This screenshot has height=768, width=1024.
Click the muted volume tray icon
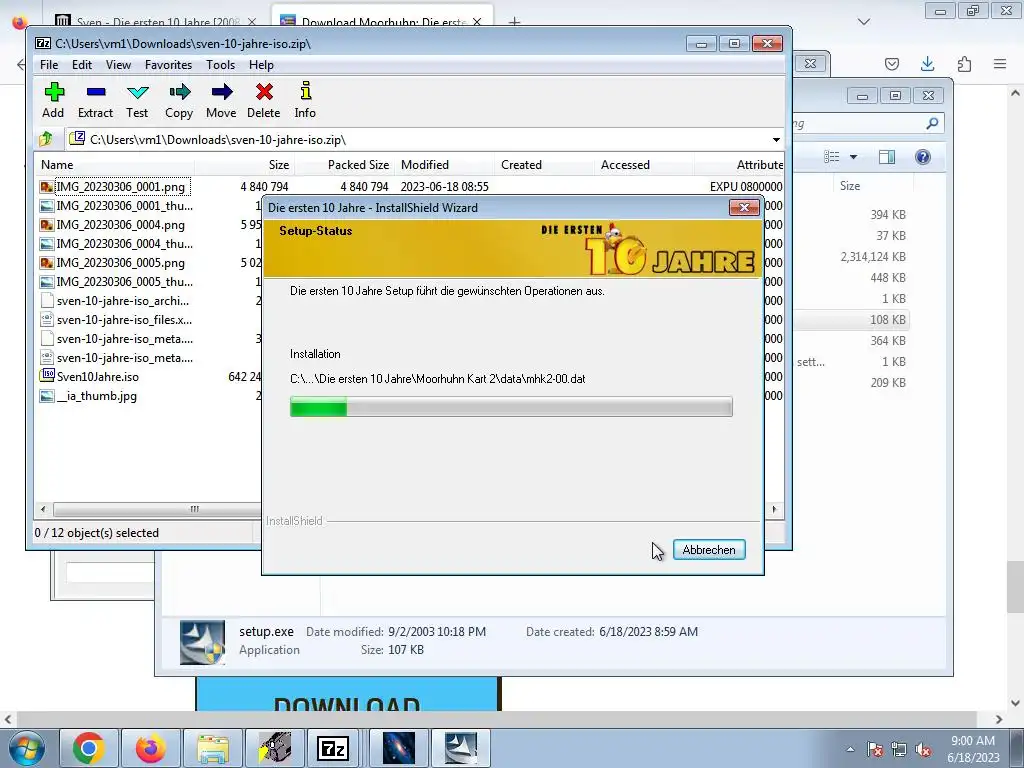click(923, 749)
